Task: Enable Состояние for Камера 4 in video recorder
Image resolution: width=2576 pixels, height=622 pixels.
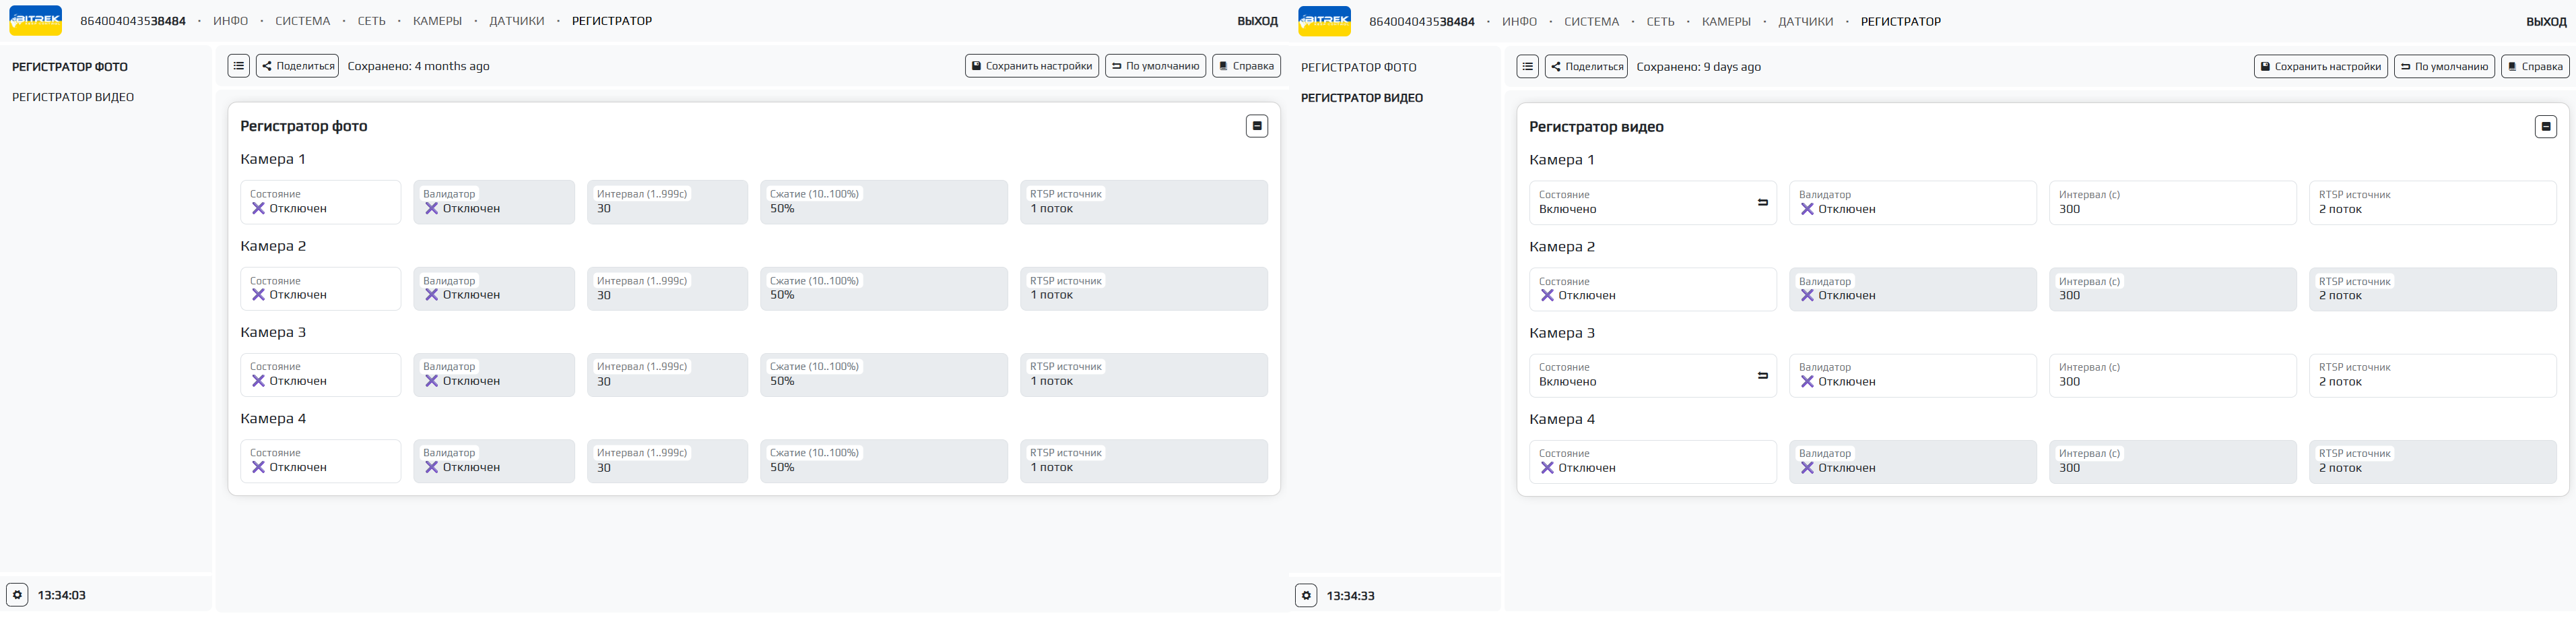Action: point(1651,462)
